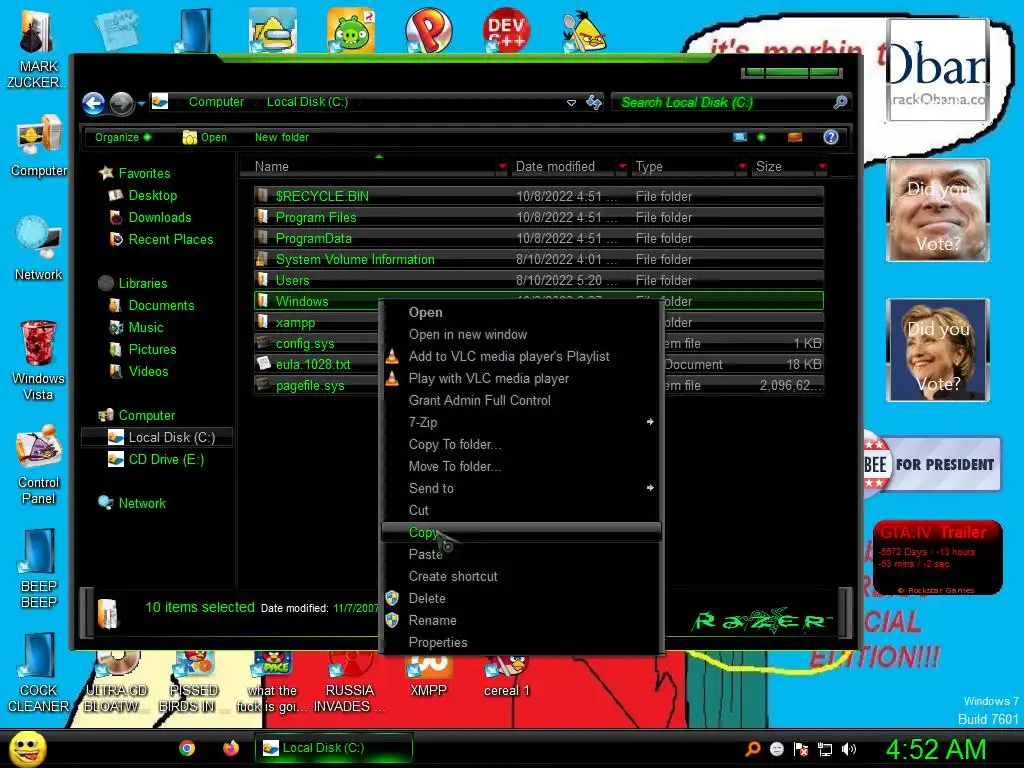Choose Copy in the context menu

[521, 532]
